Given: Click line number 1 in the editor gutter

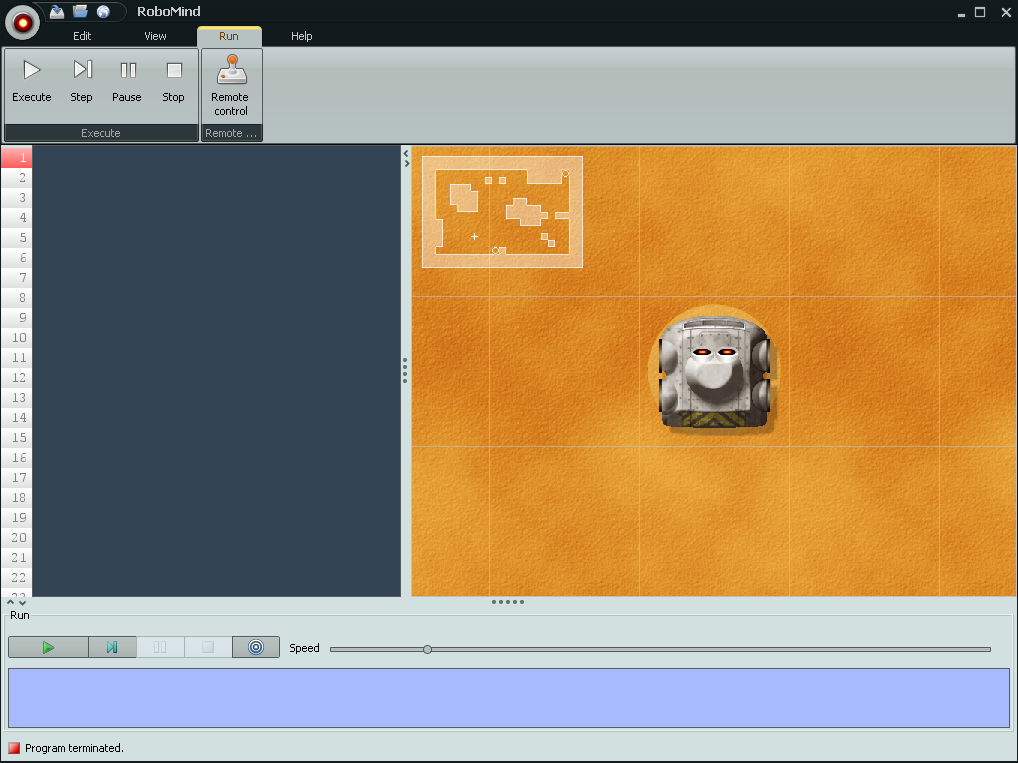Looking at the screenshot, I should point(17,158).
